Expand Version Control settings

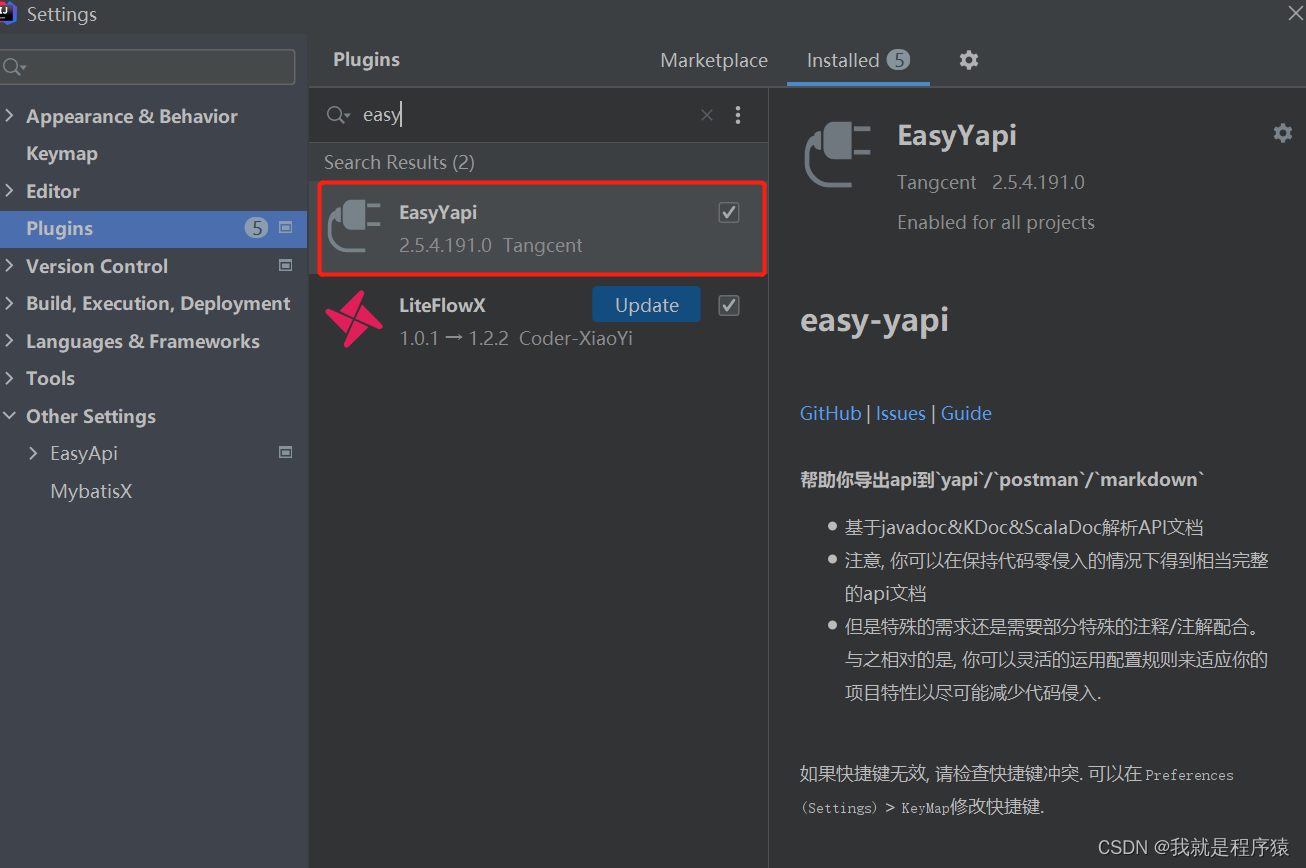pos(9,266)
